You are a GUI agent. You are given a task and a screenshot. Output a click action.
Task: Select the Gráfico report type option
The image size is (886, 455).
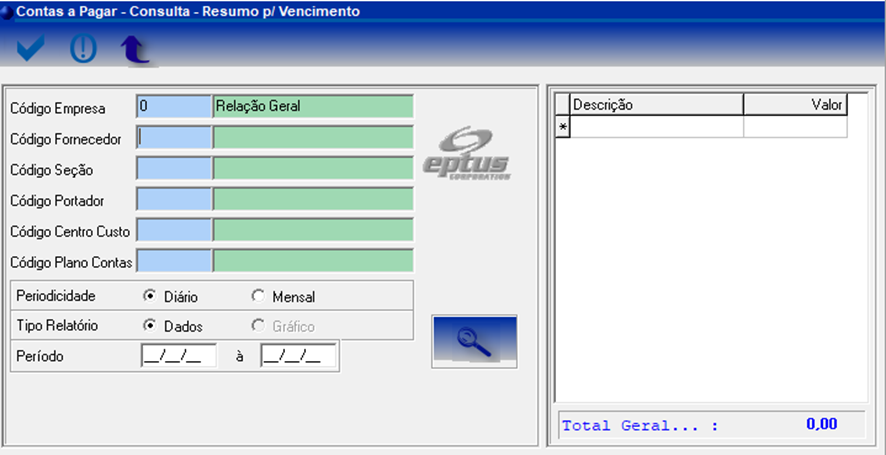[x=258, y=326]
